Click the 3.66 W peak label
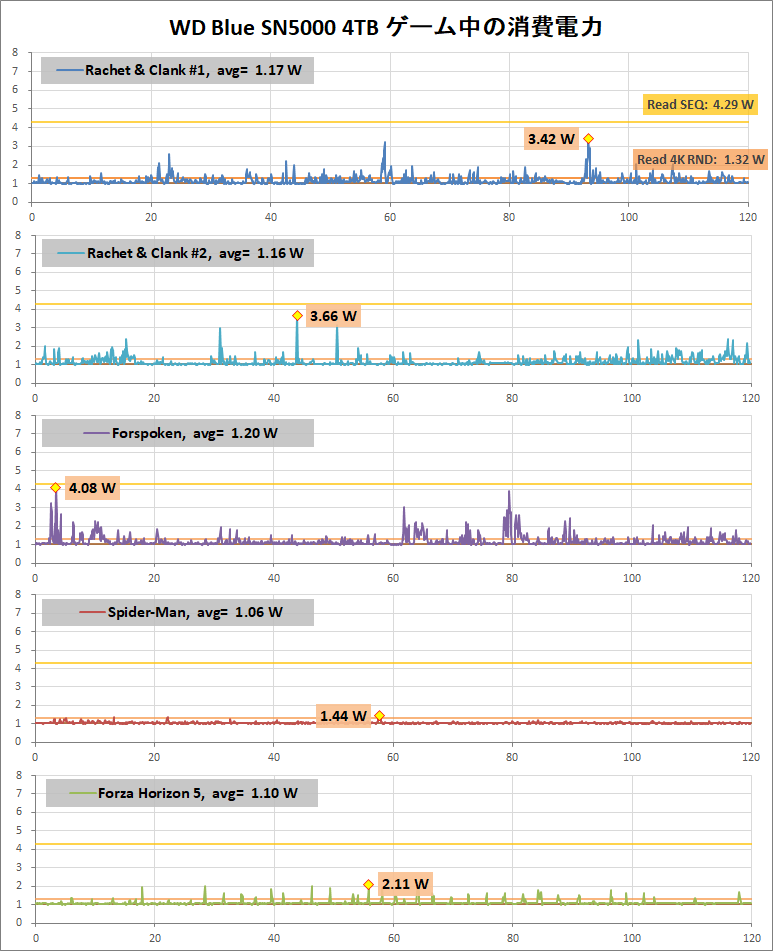The width and height of the screenshot is (773, 951). pyautogui.click(x=333, y=316)
